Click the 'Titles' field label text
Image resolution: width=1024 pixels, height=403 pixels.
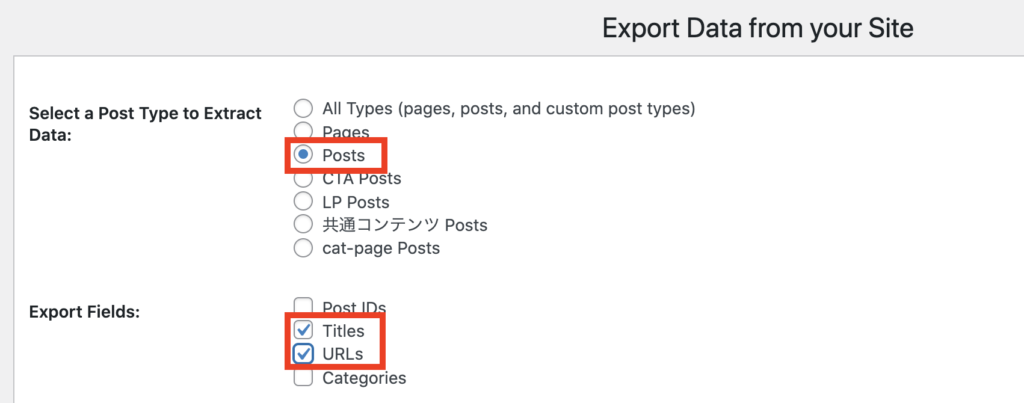(x=343, y=330)
